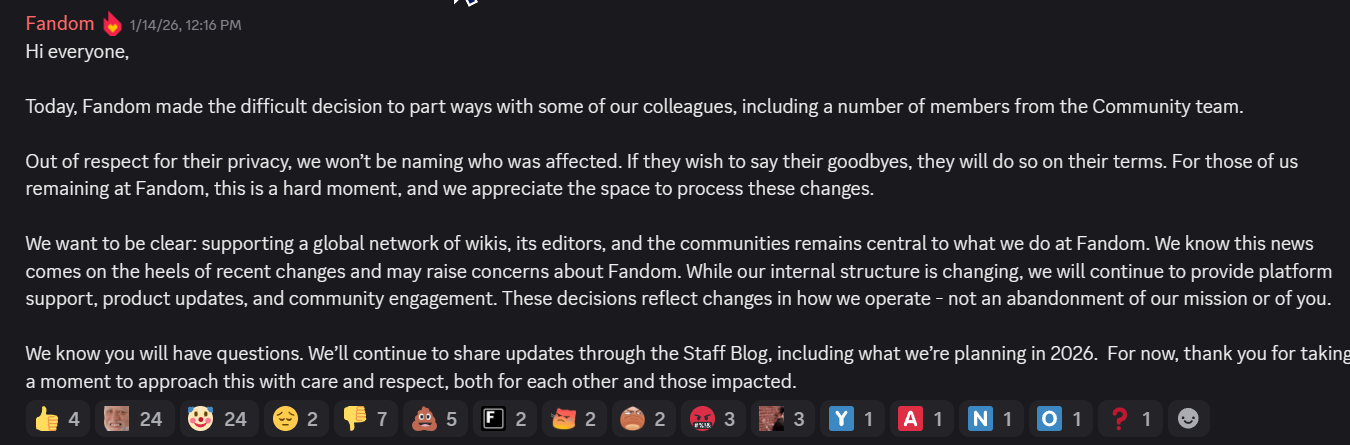Click the thumbs up reaction
This screenshot has height=445, width=1350.
[56, 418]
